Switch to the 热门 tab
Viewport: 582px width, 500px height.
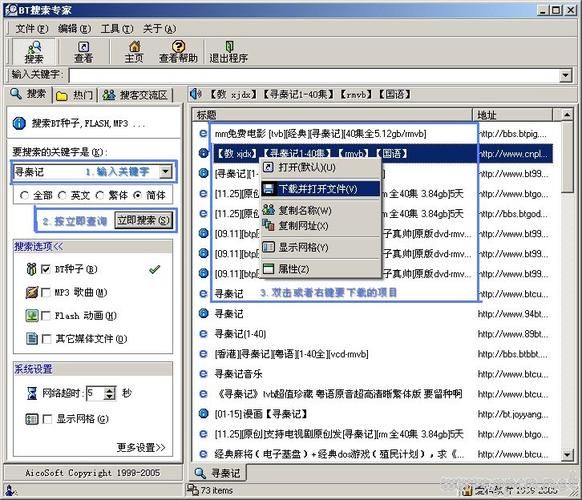75,95
